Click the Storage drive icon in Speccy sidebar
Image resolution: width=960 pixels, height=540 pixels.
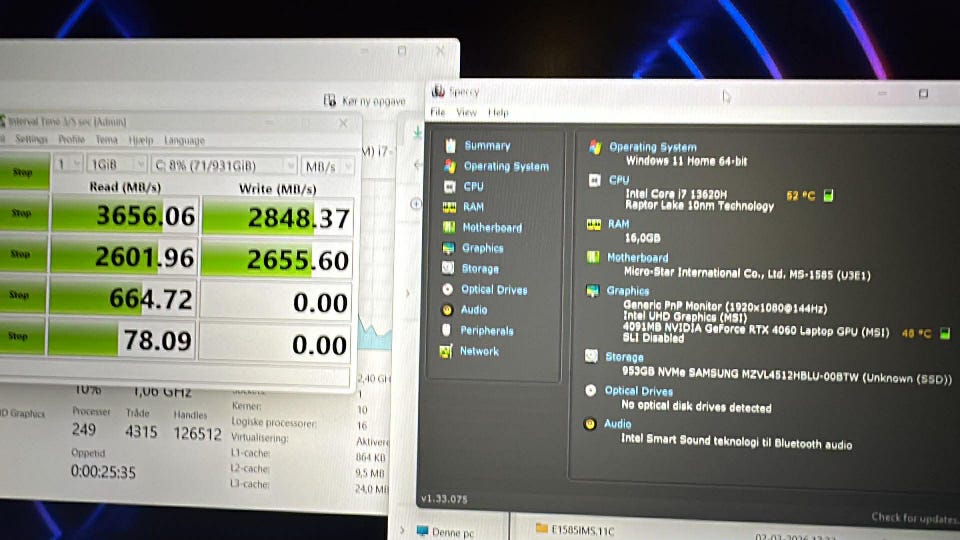(x=449, y=268)
